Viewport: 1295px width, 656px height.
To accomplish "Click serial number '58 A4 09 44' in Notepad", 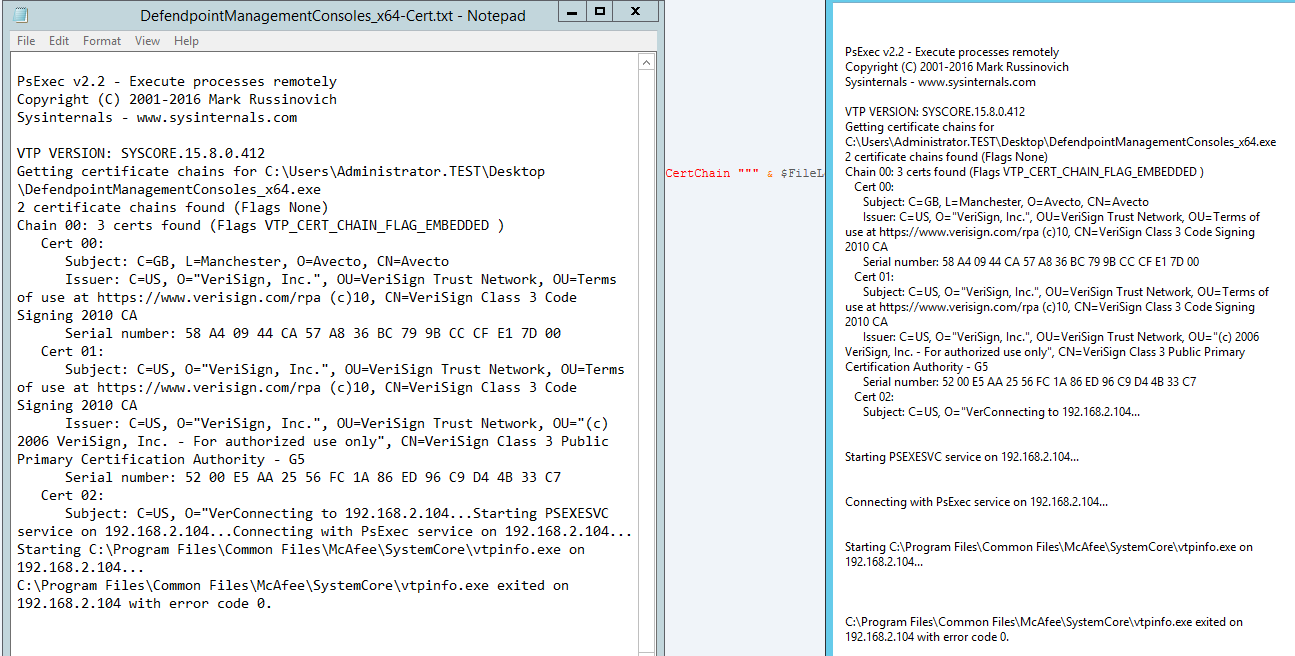I will (x=313, y=334).
